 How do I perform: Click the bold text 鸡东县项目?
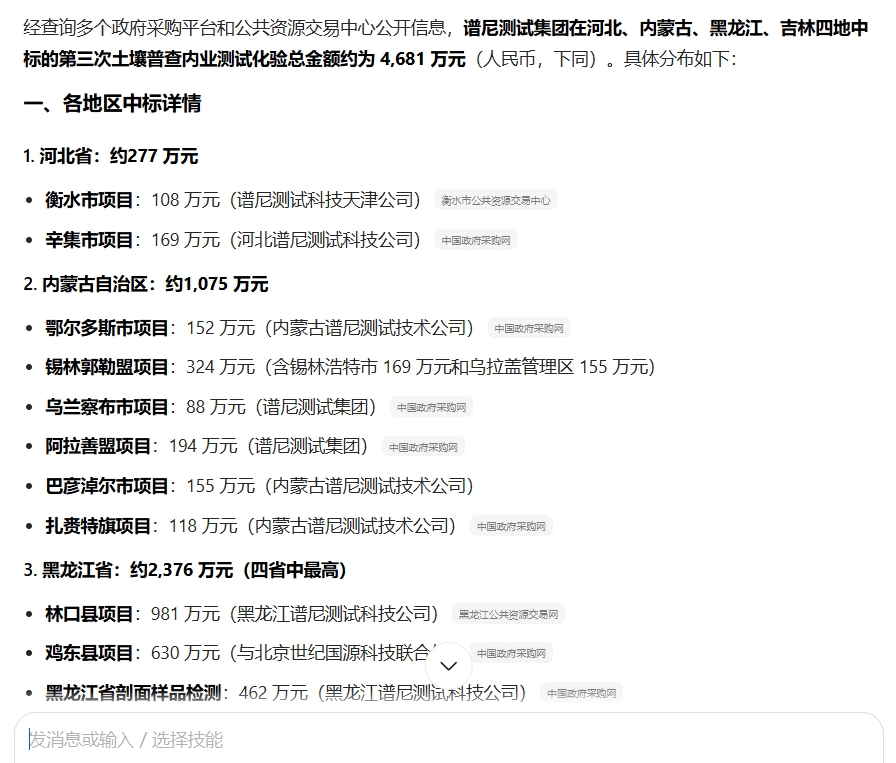click(89, 653)
